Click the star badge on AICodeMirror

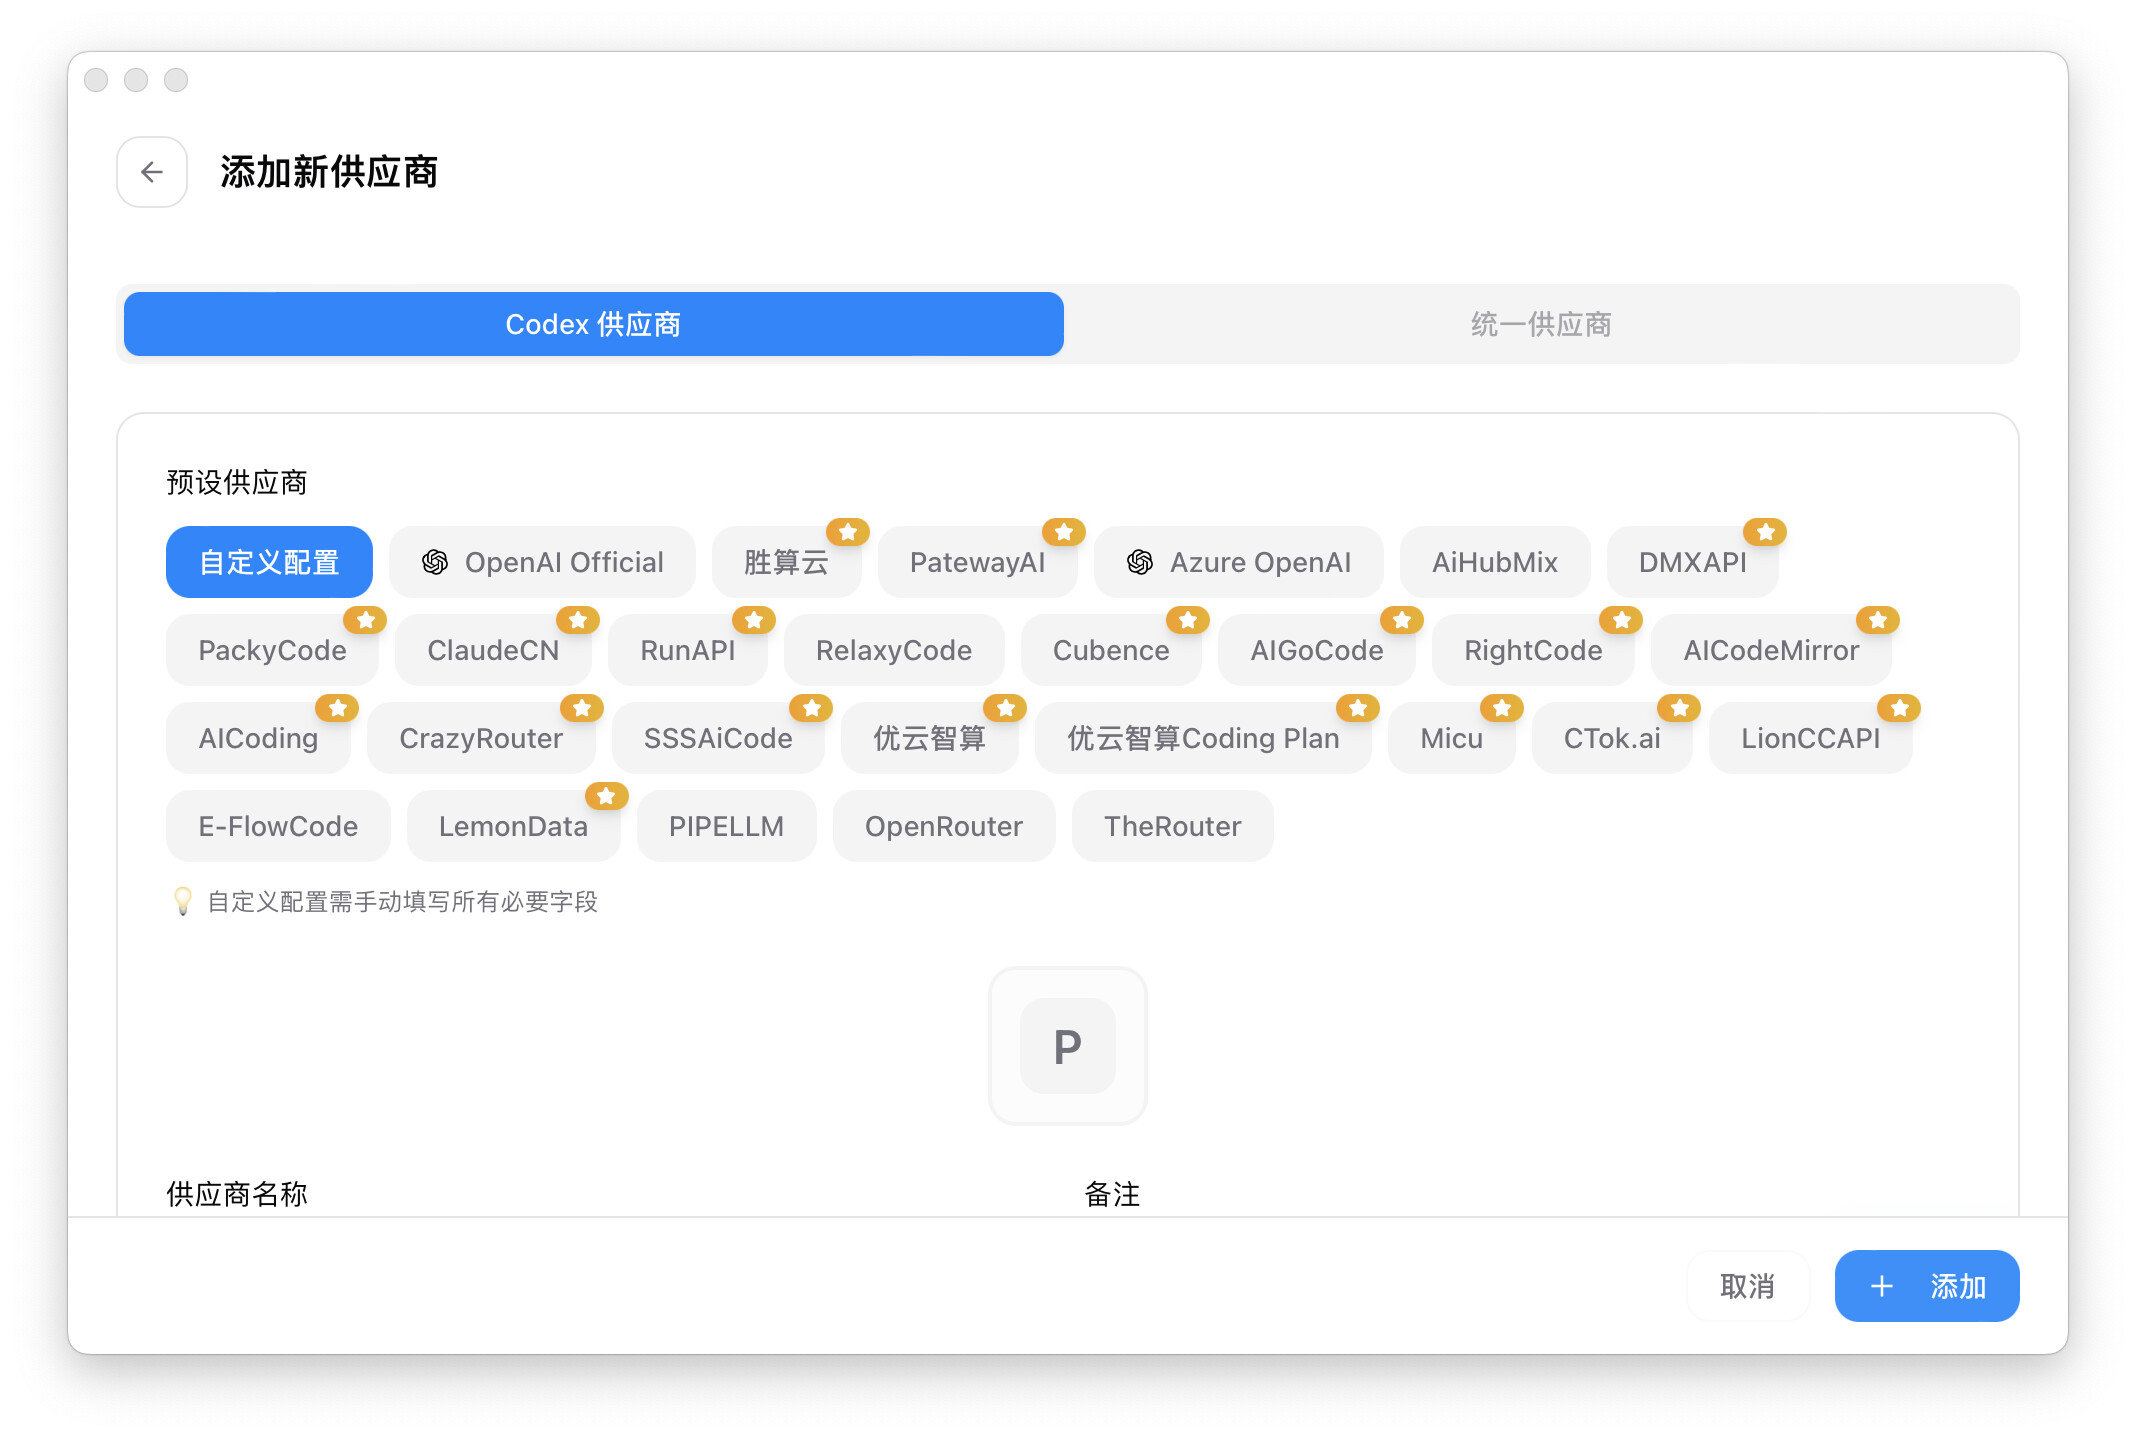(x=1878, y=620)
